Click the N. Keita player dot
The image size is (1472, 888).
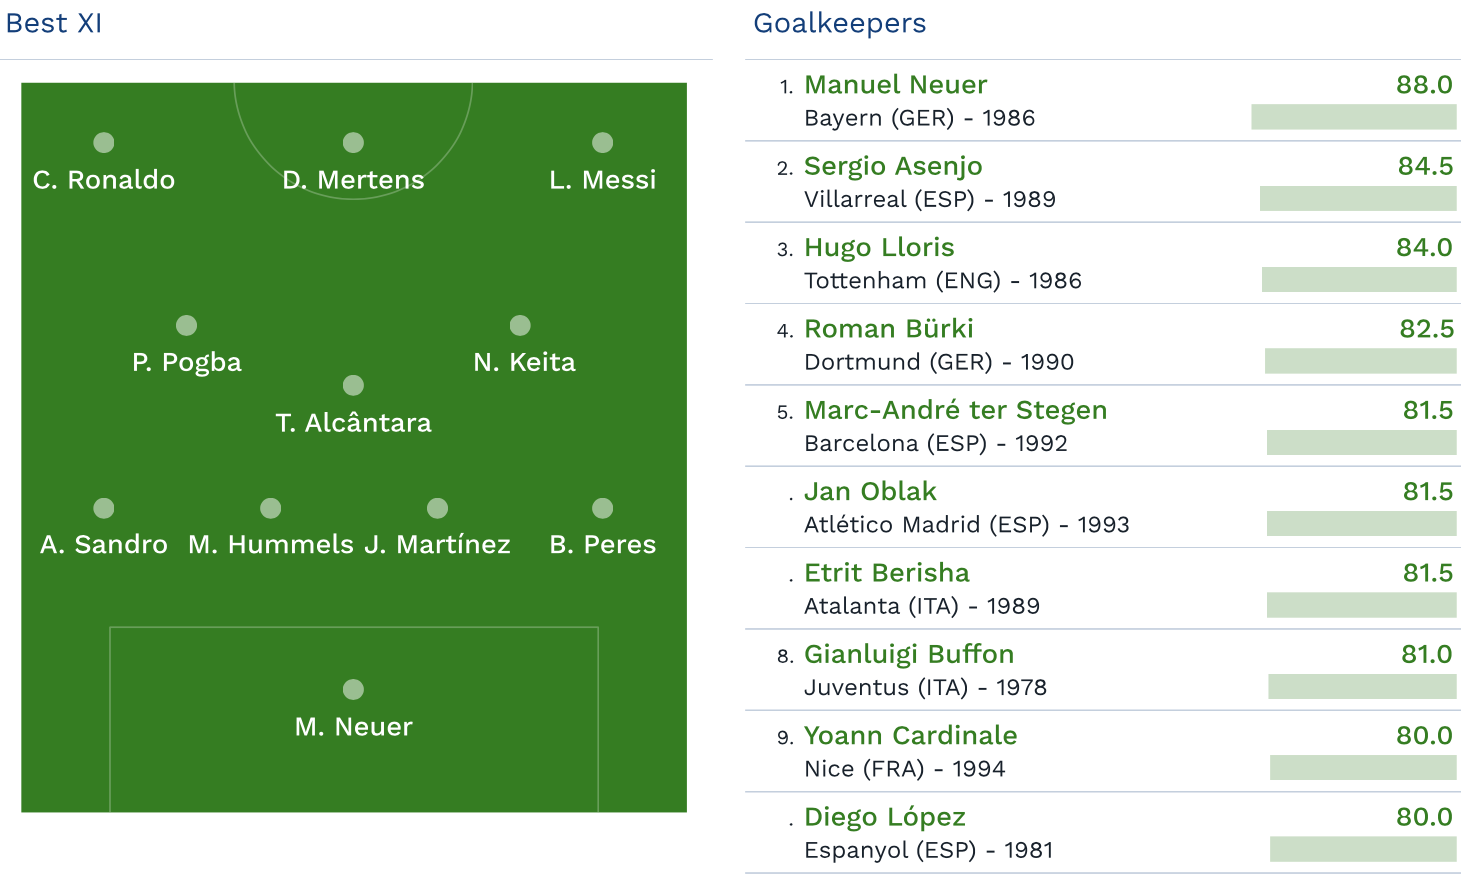click(520, 325)
